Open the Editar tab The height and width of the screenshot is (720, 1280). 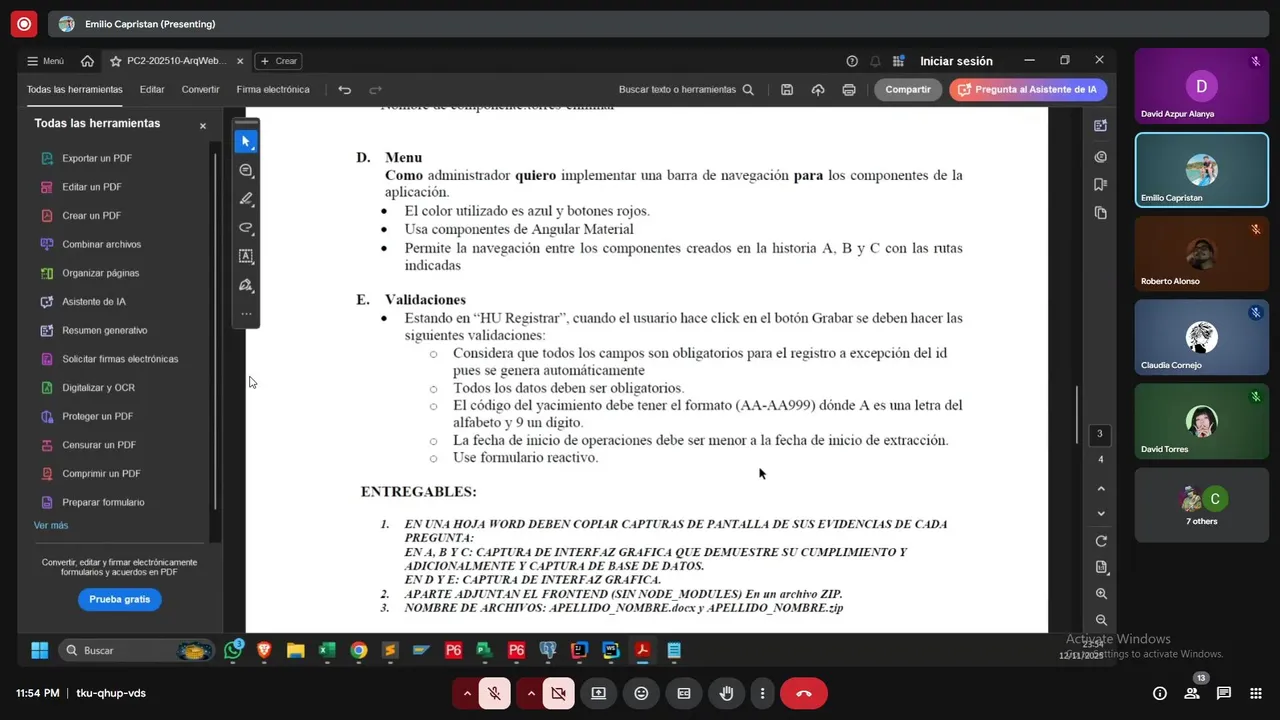click(152, 89)
